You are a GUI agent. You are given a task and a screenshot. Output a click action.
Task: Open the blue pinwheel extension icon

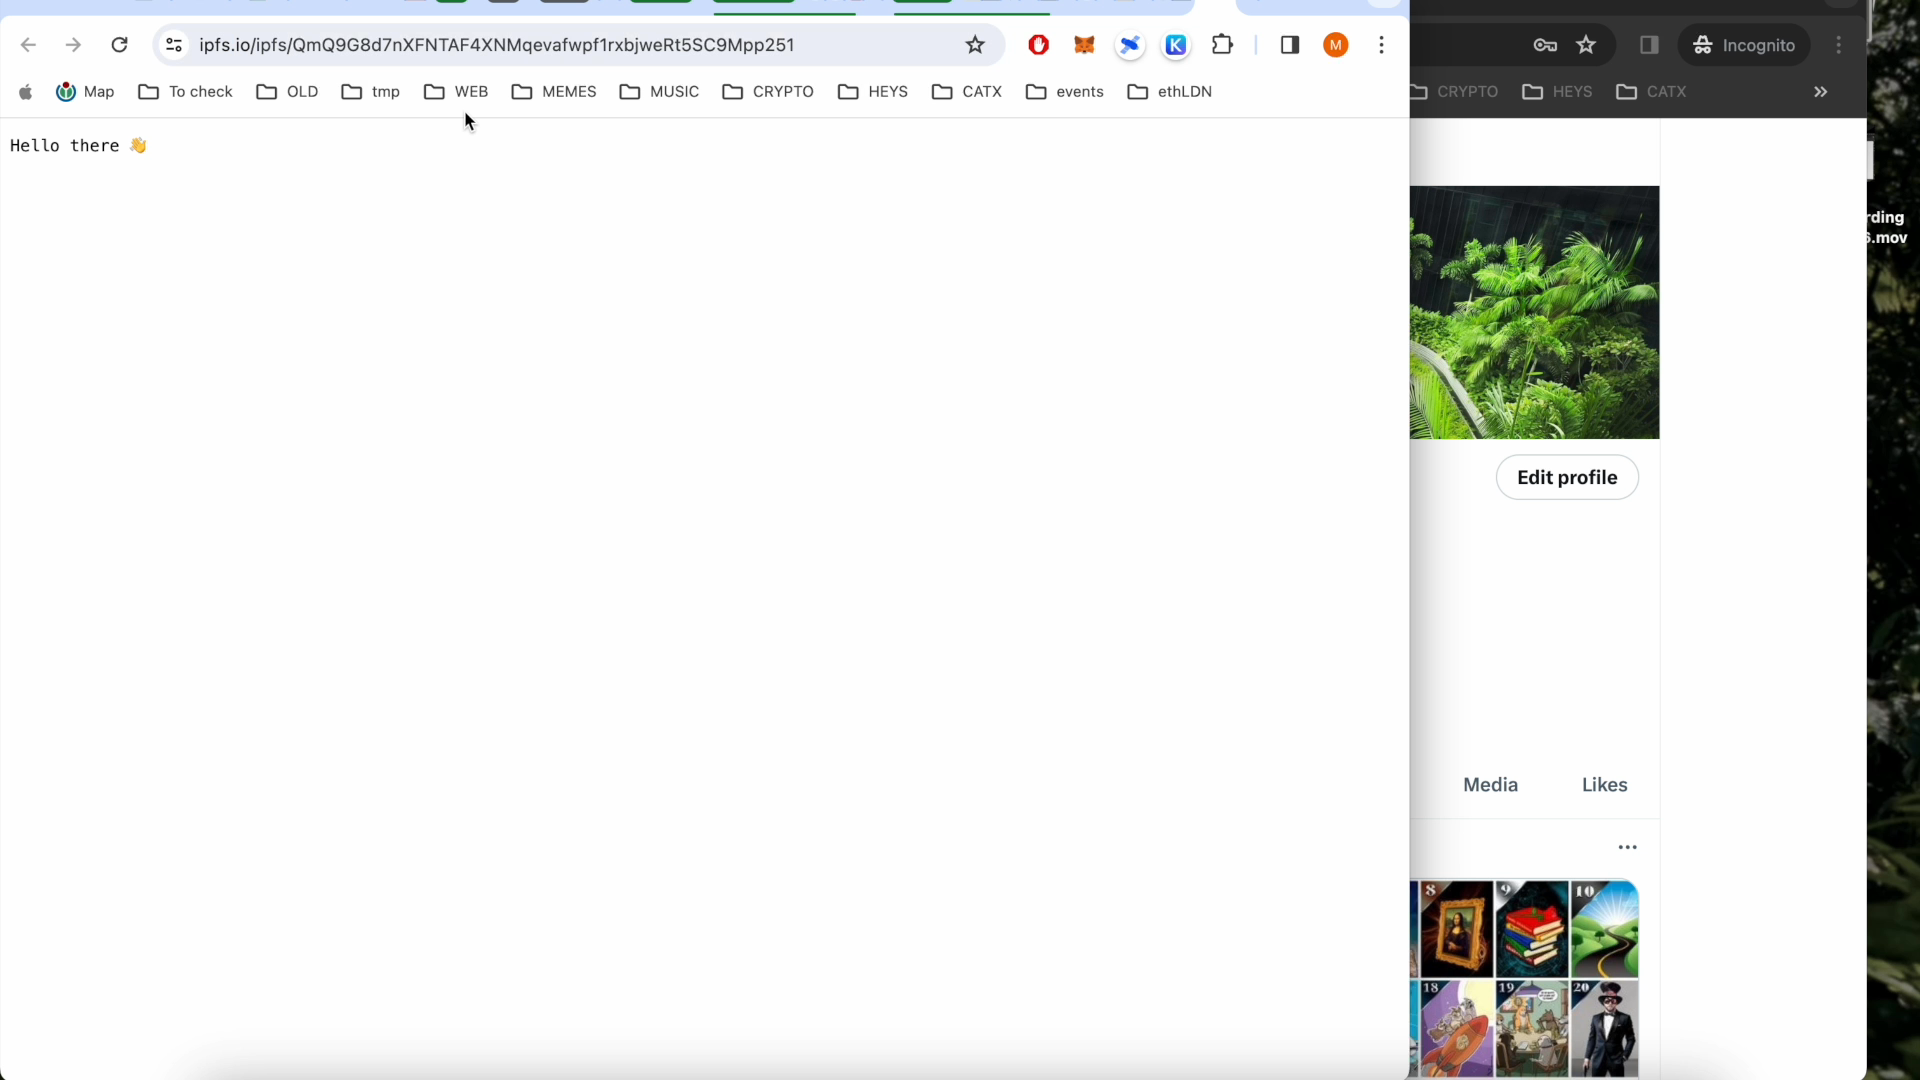(1130, 45)
